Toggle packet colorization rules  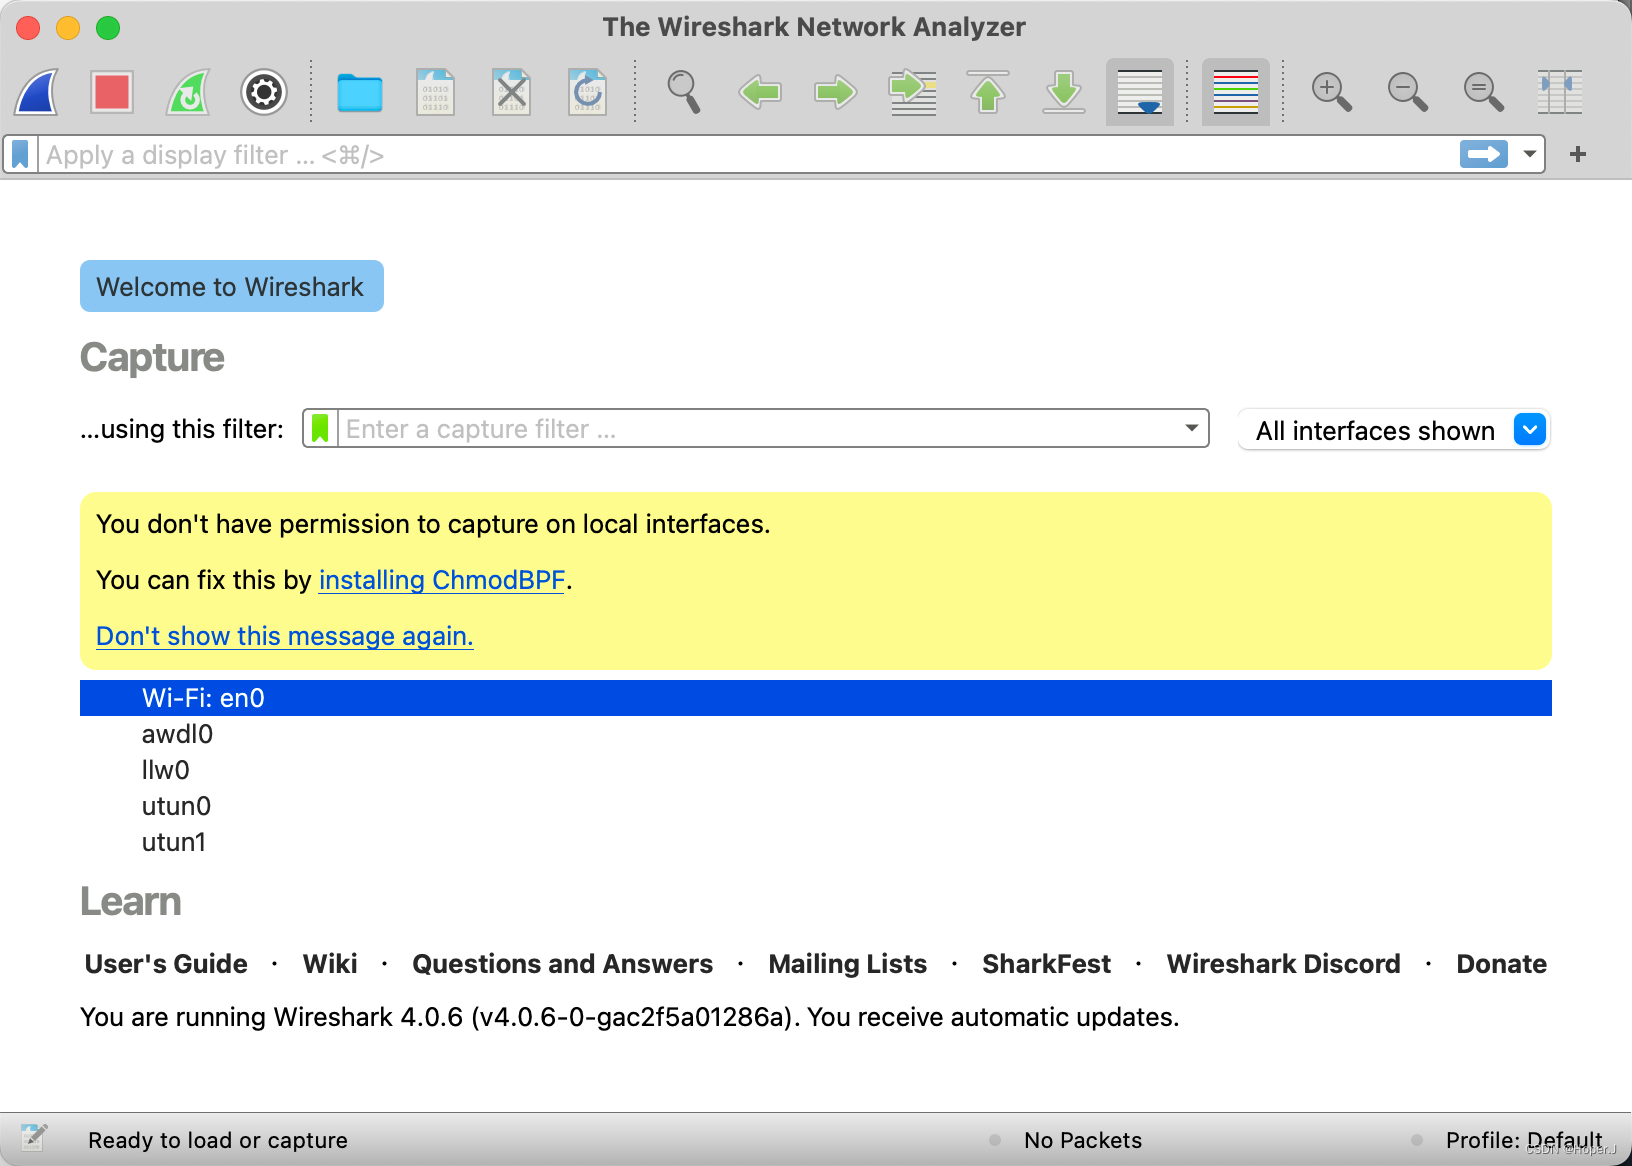(x=1236, y=92)
